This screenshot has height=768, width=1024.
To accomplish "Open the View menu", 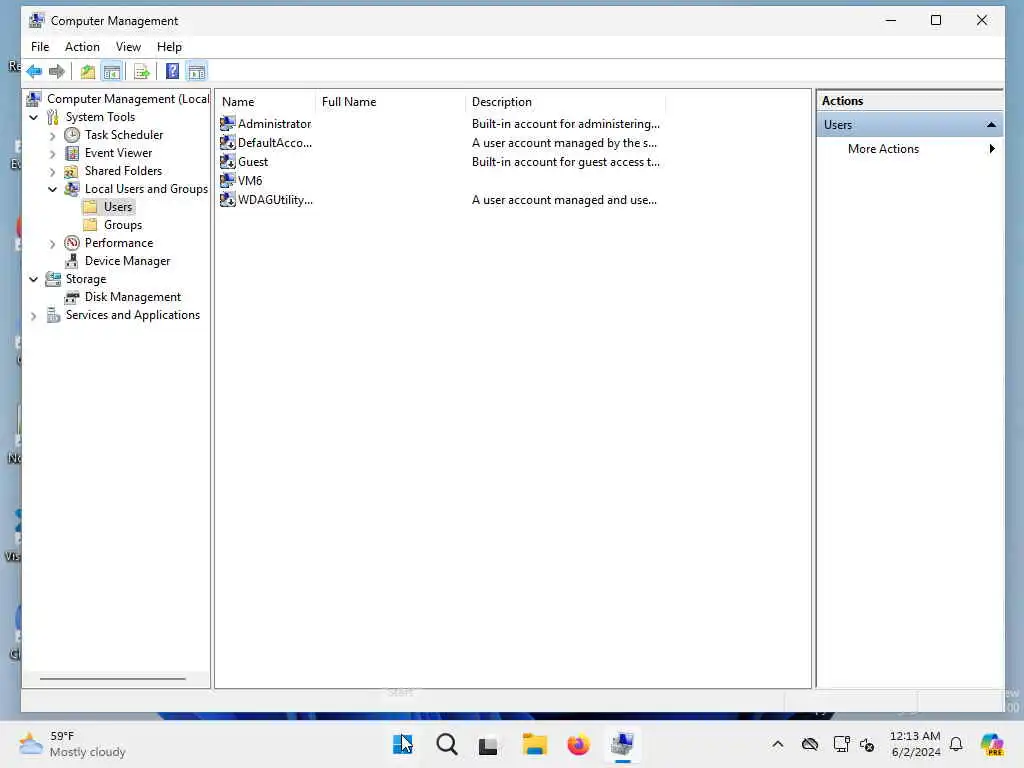I will 128,47.
